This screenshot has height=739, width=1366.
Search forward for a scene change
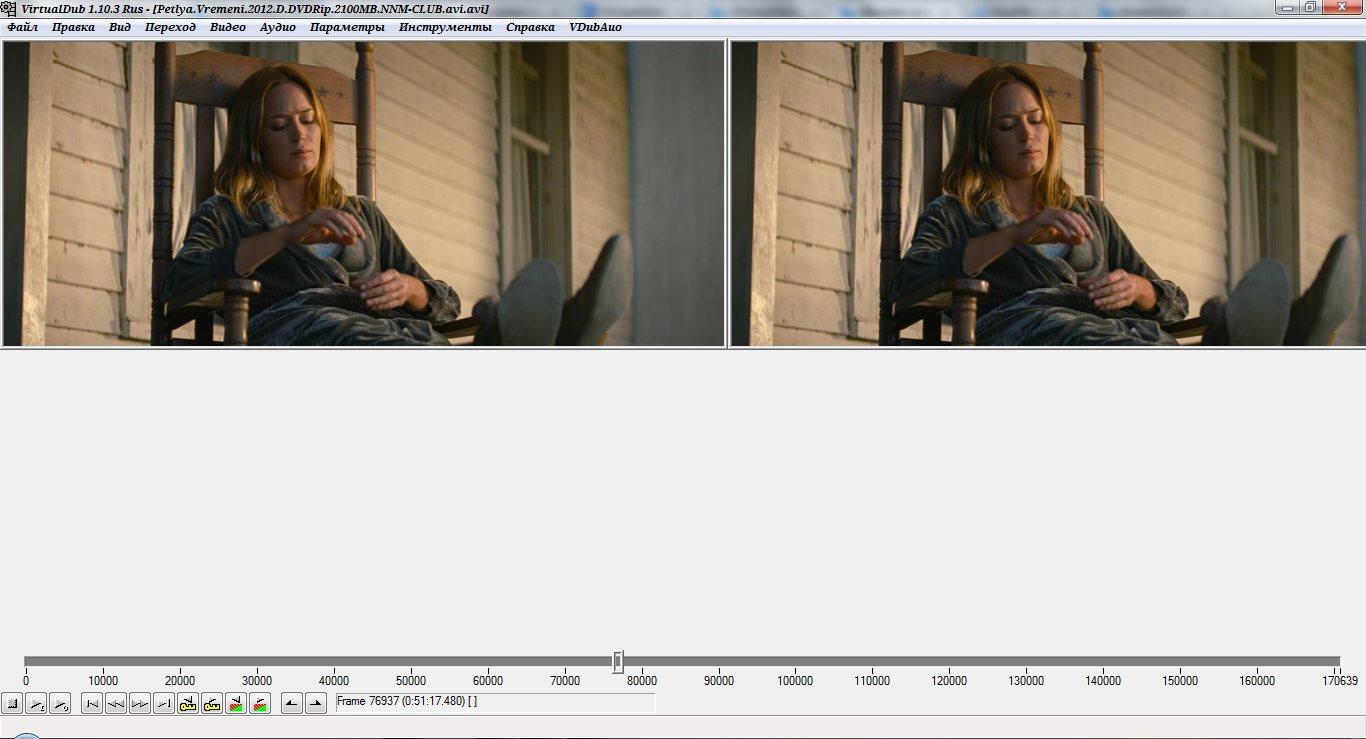click(260, 703)
